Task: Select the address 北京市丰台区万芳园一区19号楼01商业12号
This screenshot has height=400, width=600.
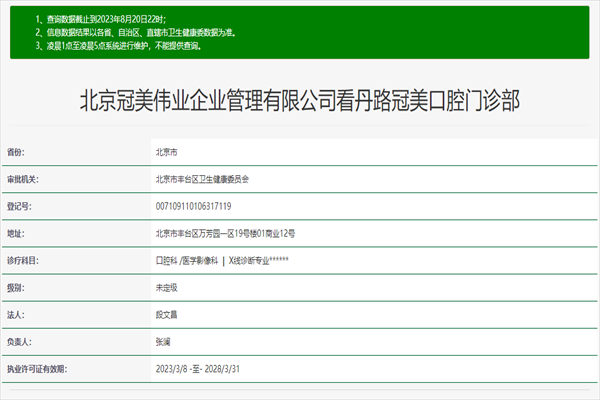Action: 225,233
